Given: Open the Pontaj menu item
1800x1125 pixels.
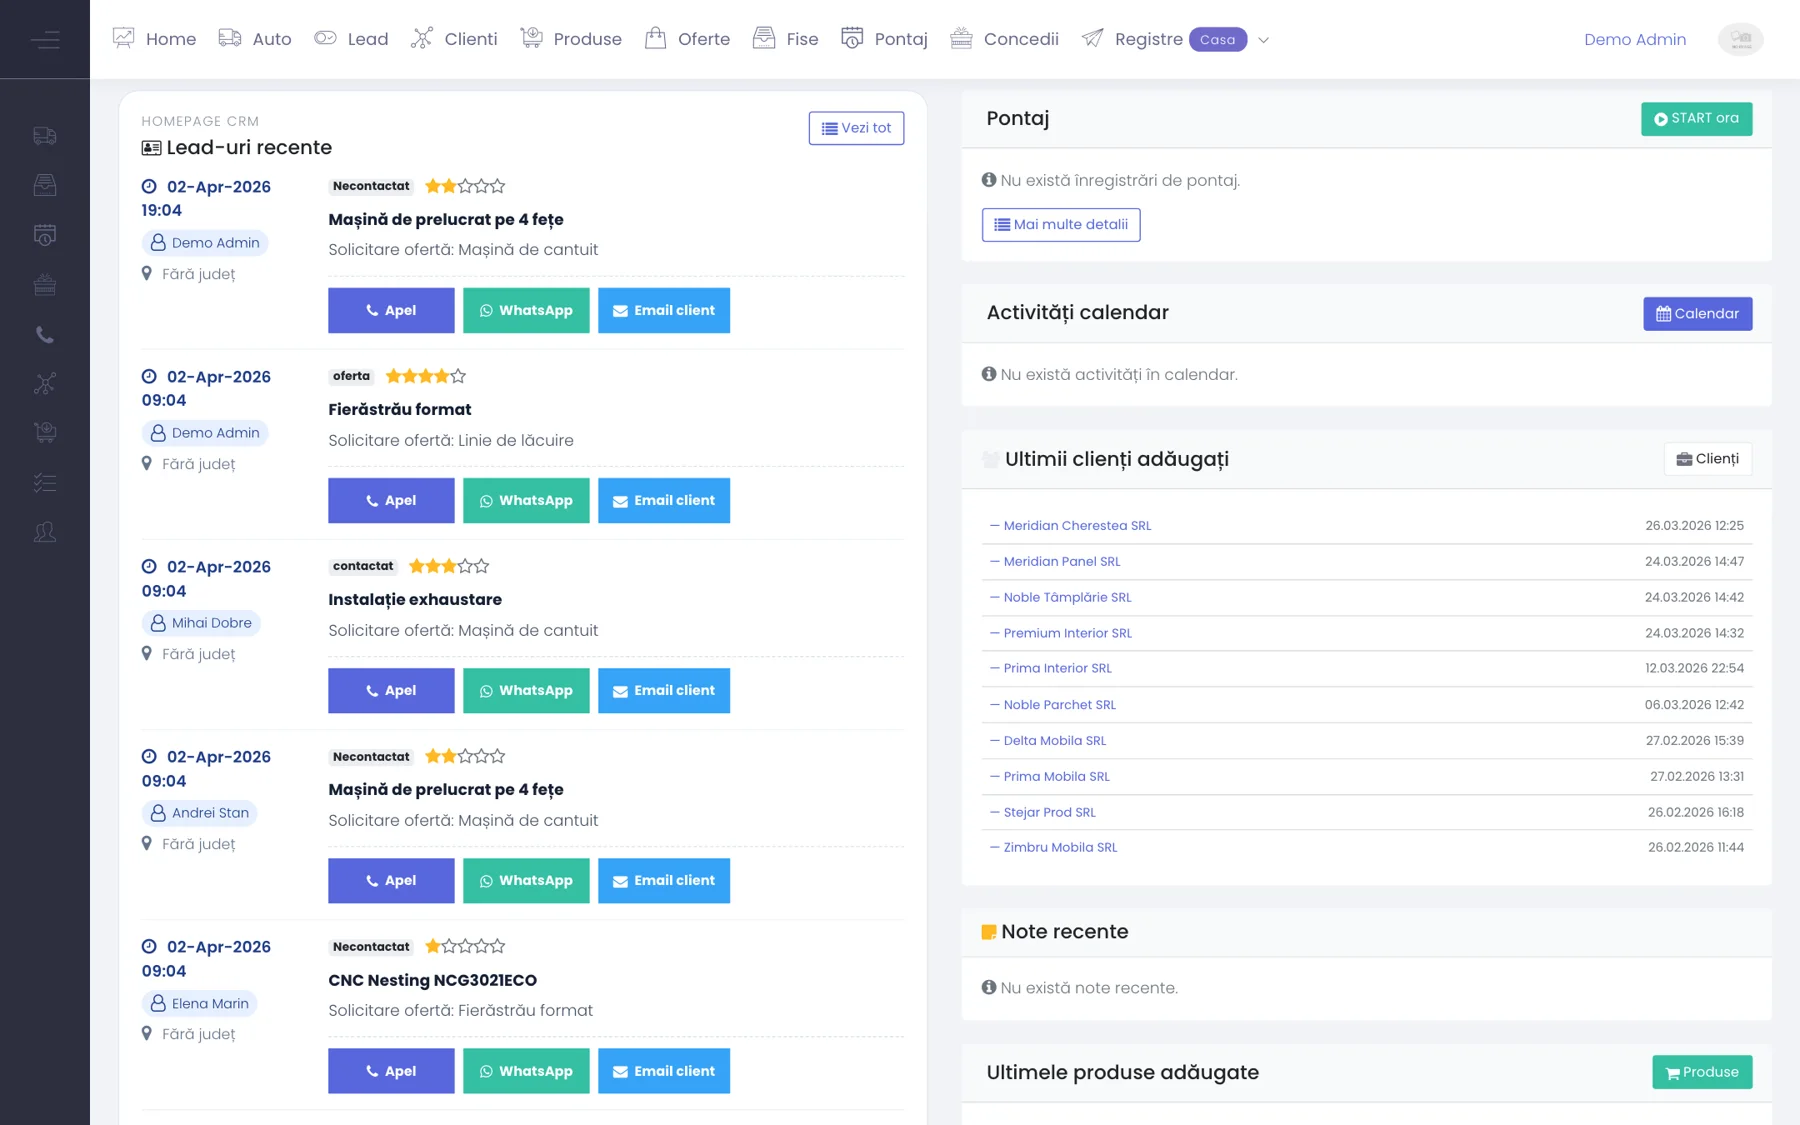Looking at the screenshot, I should tap(884, 39).
